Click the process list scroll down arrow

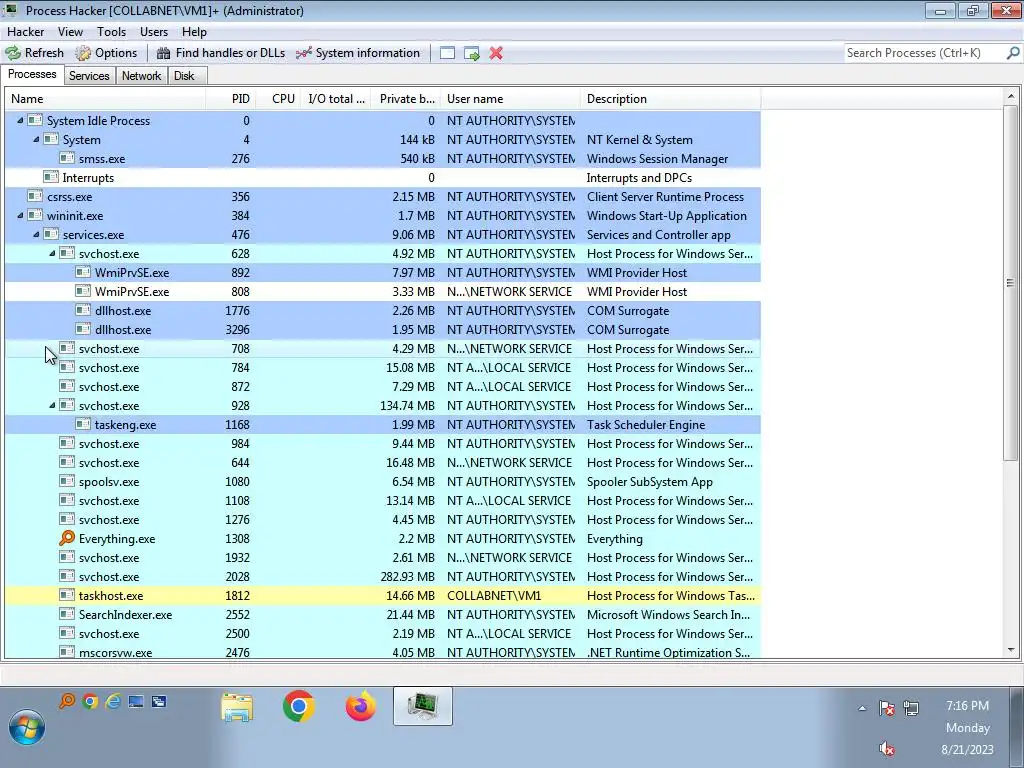[1011, 650]
